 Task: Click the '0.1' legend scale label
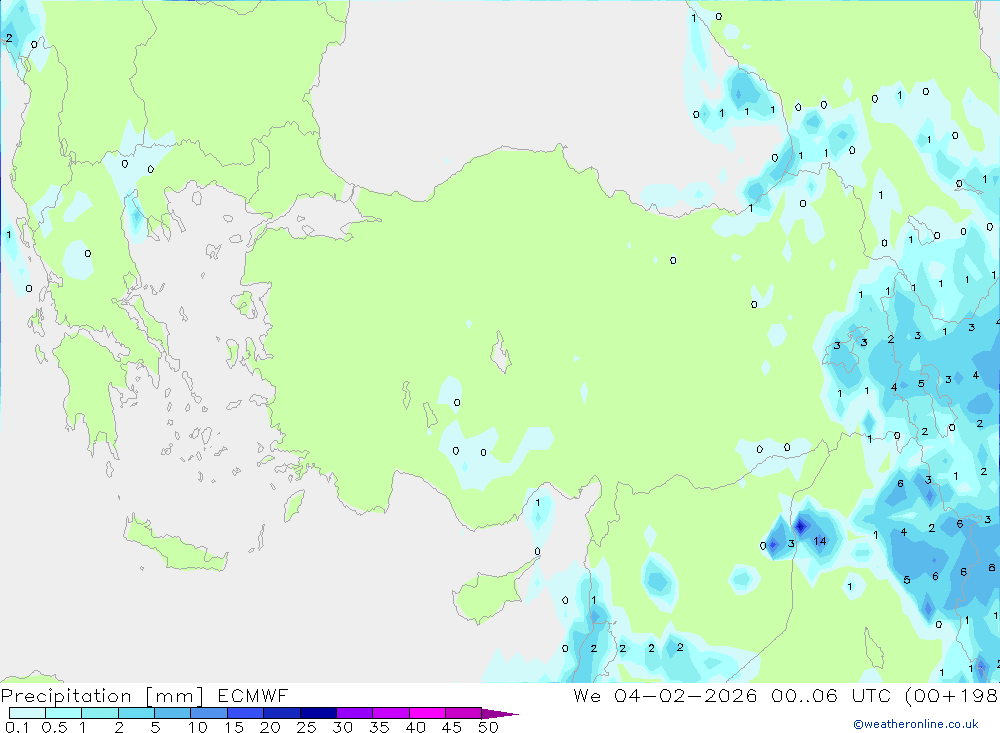click(17, 727)
